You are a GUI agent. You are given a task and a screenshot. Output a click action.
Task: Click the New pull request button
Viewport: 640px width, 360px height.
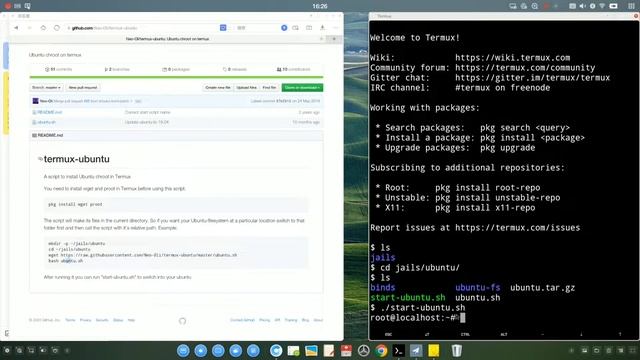coord(83,87)
